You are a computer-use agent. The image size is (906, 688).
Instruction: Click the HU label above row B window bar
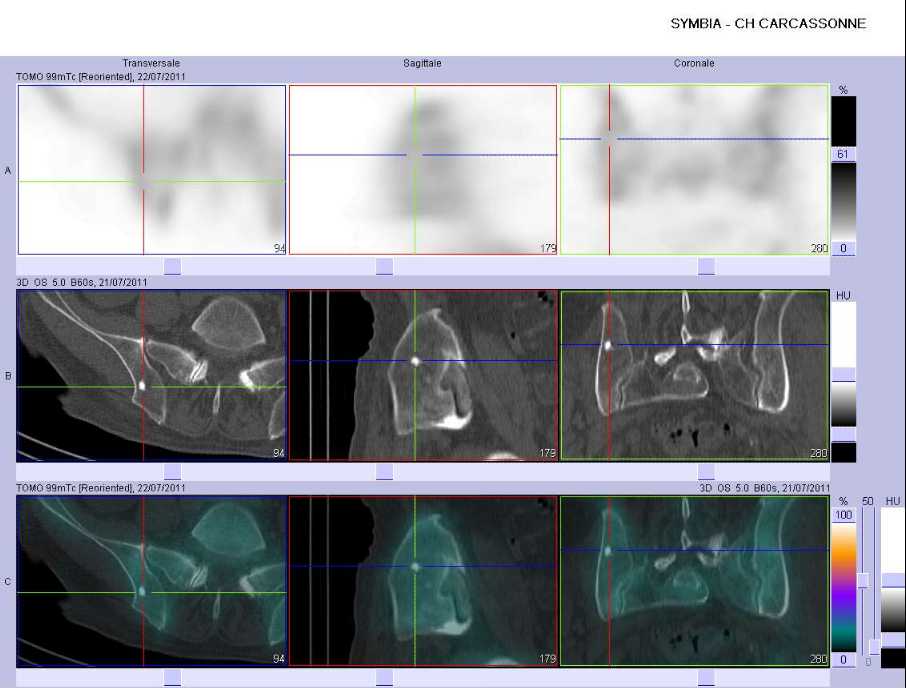843,296
